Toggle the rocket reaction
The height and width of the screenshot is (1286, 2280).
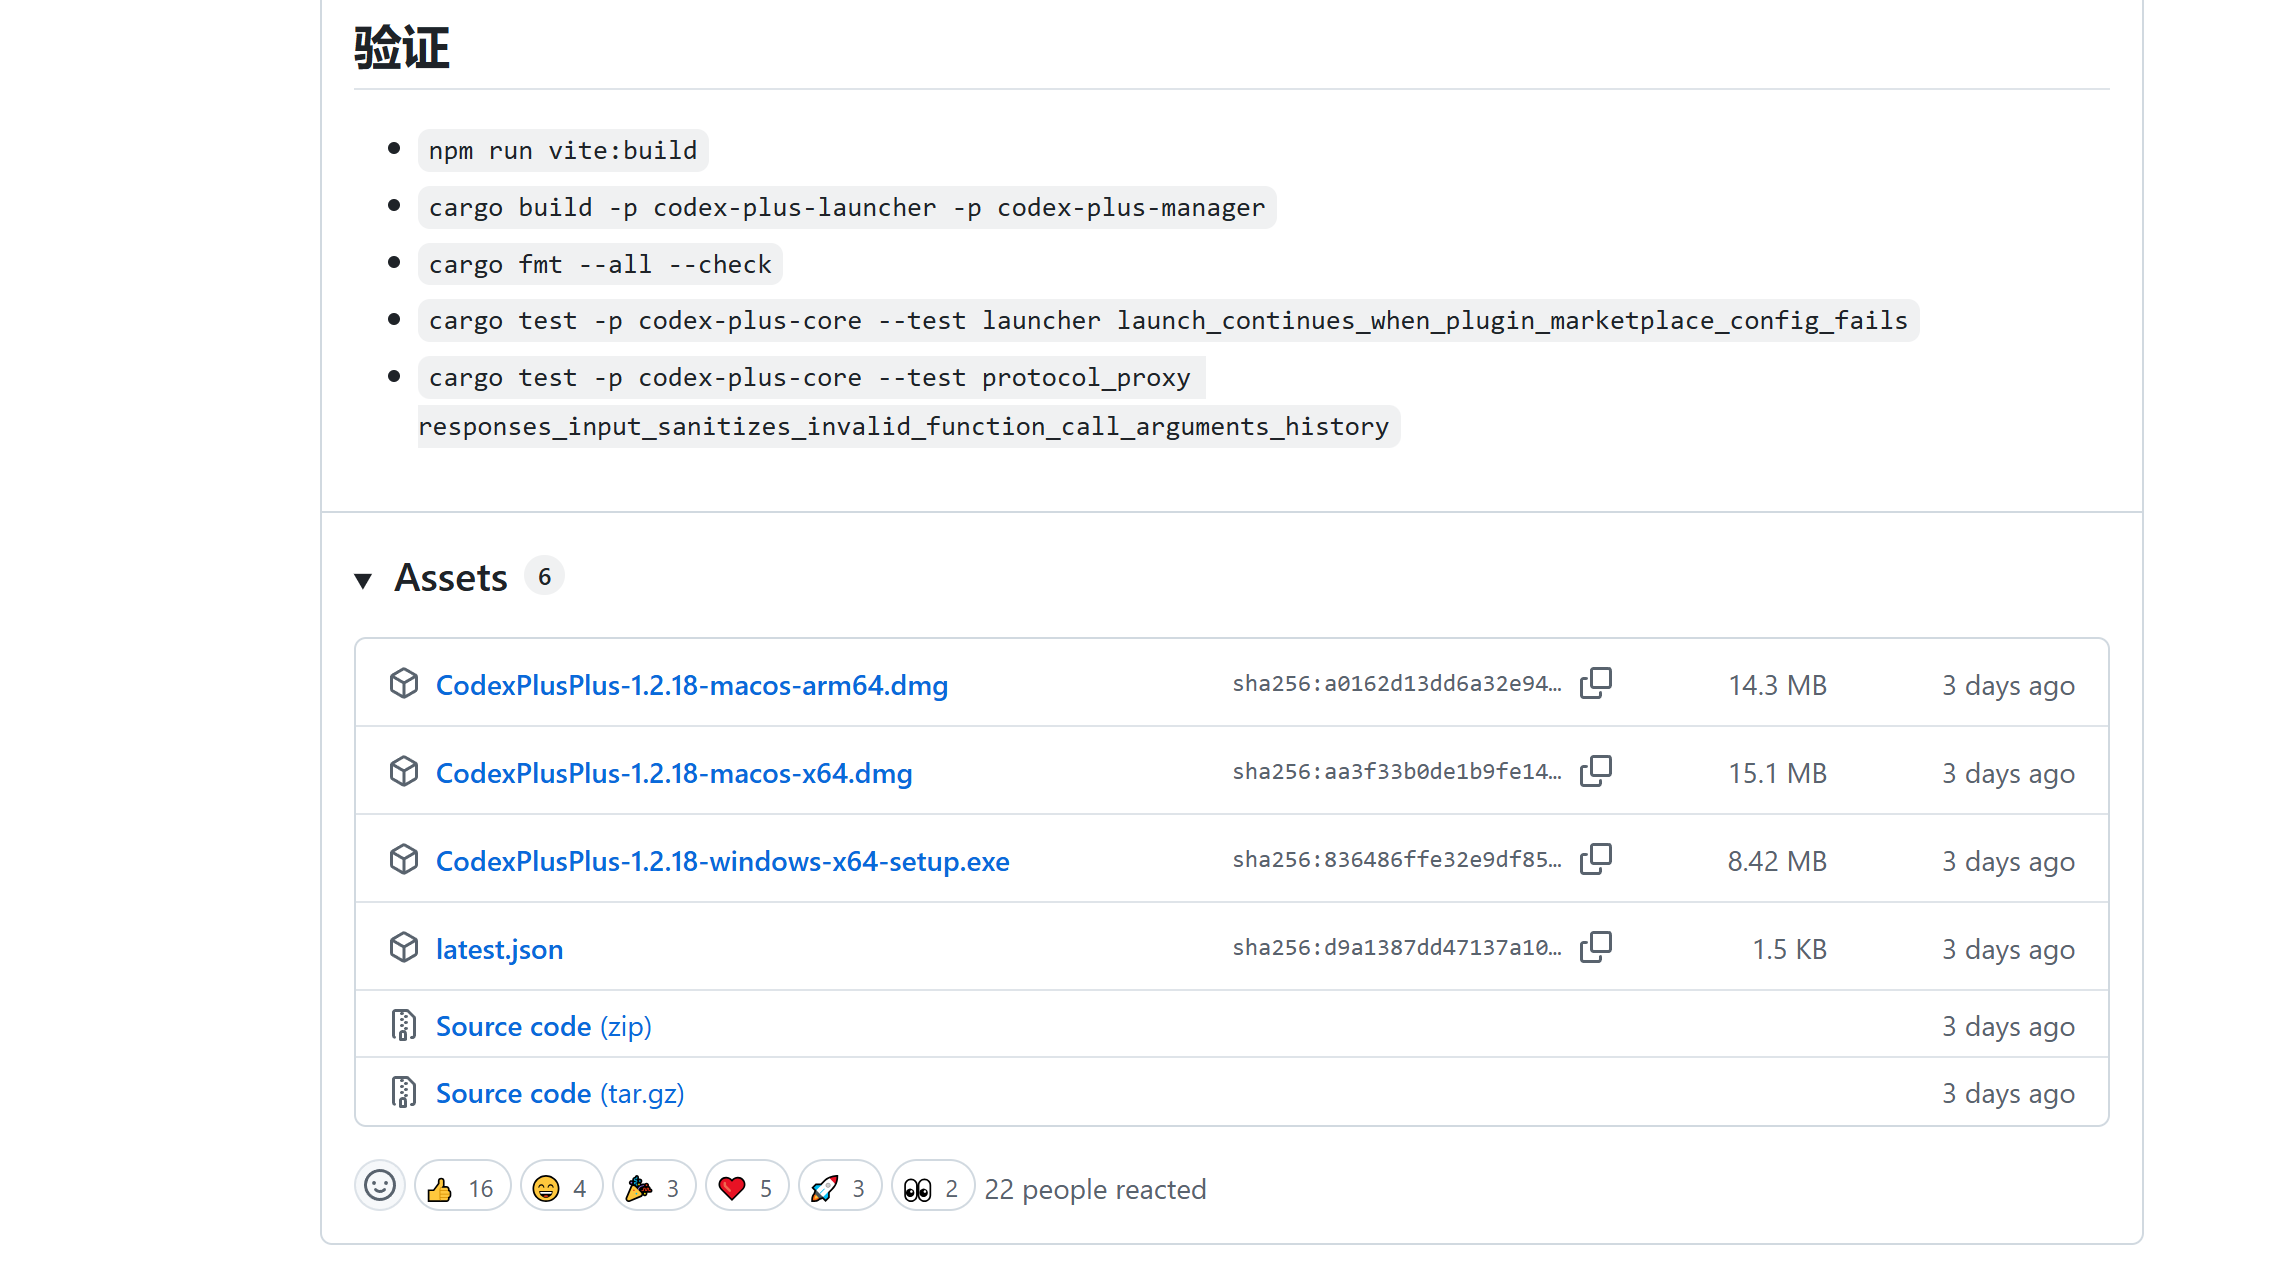pos(840,1187)
